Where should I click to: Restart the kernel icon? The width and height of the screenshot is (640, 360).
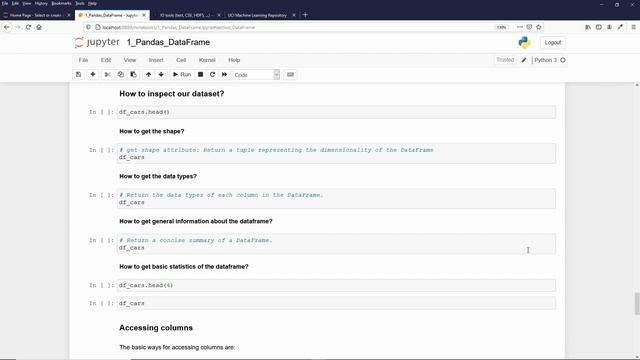point(212,75)
